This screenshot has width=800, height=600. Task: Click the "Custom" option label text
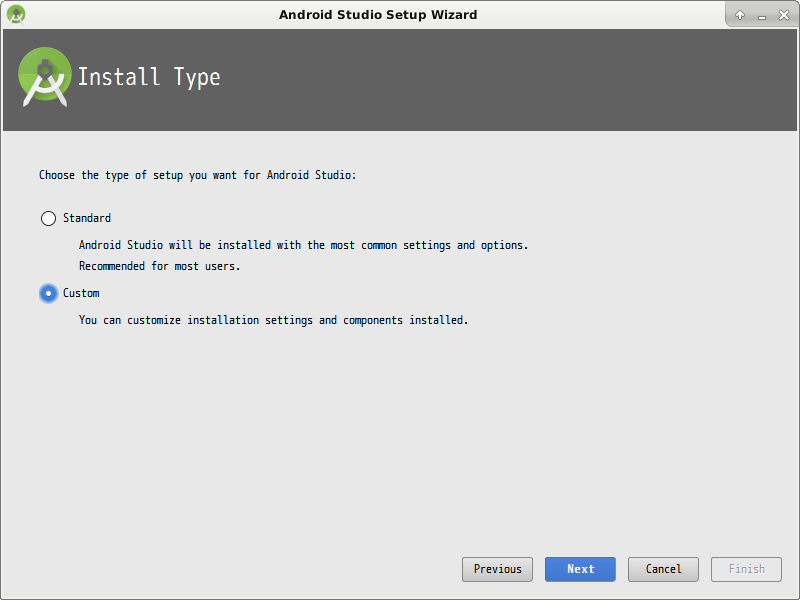(81, 293)
